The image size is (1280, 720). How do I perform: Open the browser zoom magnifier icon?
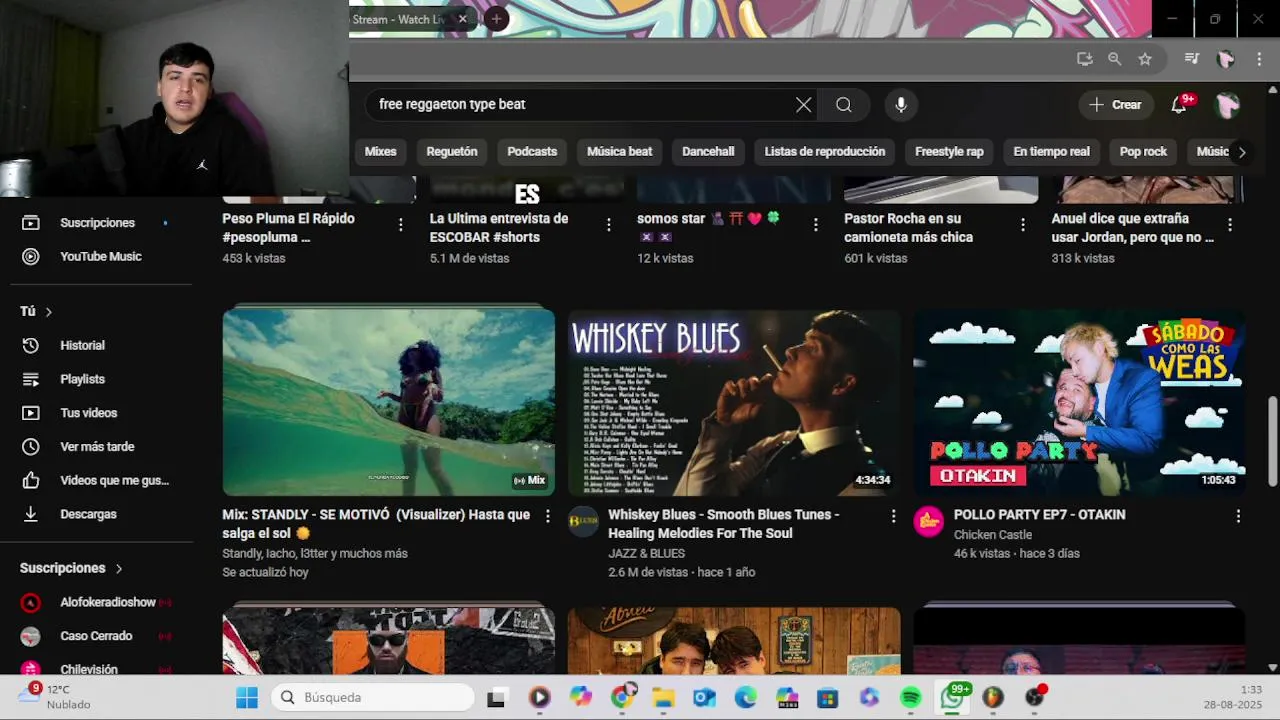click(x=1114, y=59)
